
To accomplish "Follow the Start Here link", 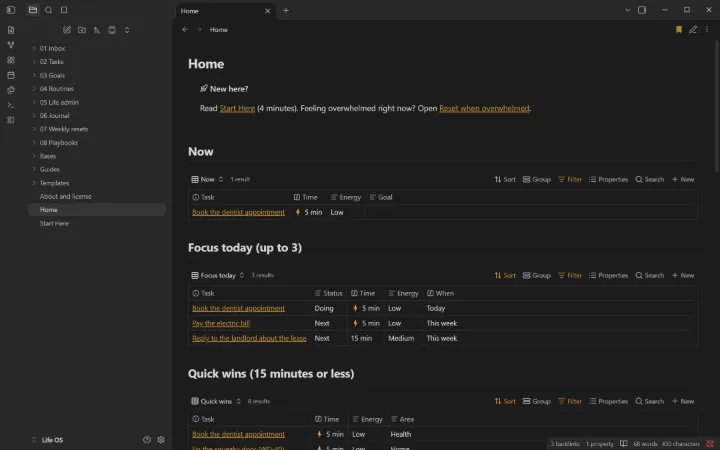I will (x=237, y=109).
